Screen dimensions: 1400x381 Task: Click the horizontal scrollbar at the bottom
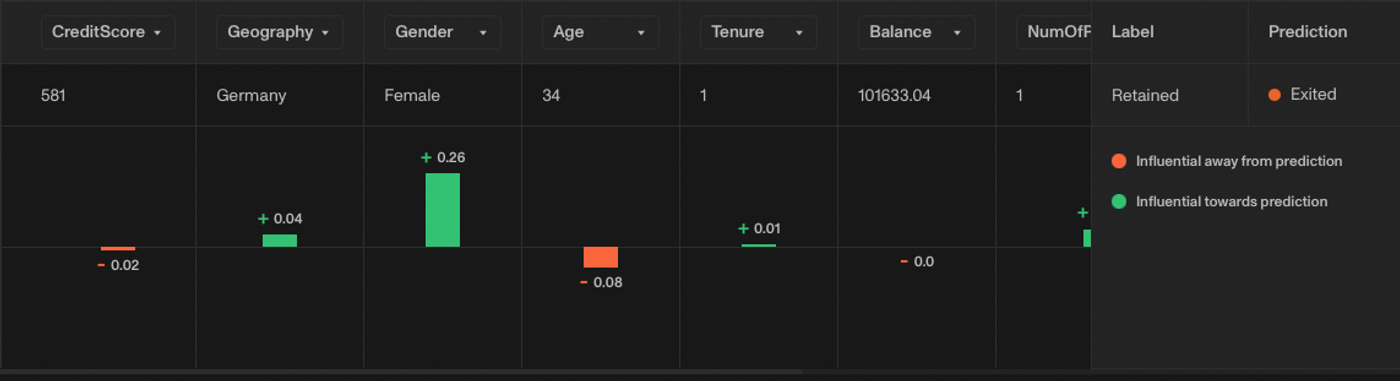(x=400, y=373)
